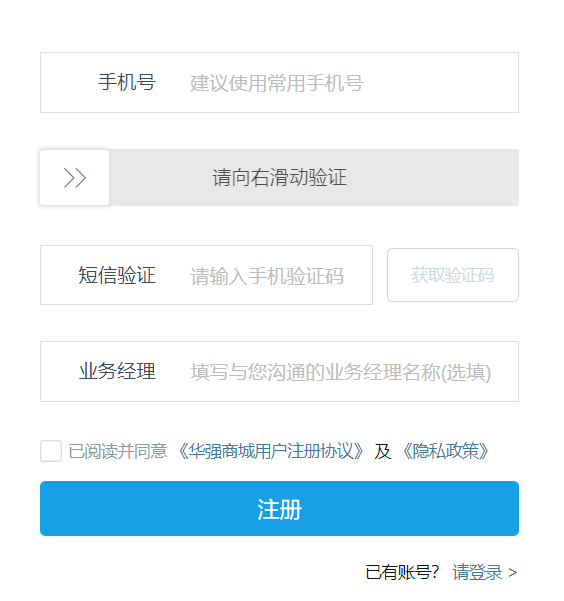Screen dimensions: 564x601
Task: Click the 业务经理 field label
Action: [x=117, y=371]
